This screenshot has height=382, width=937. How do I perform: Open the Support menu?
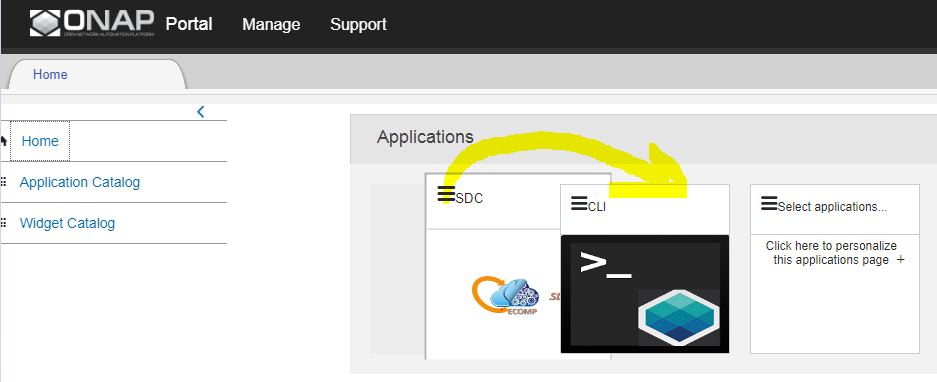click(x=359, y=25)
